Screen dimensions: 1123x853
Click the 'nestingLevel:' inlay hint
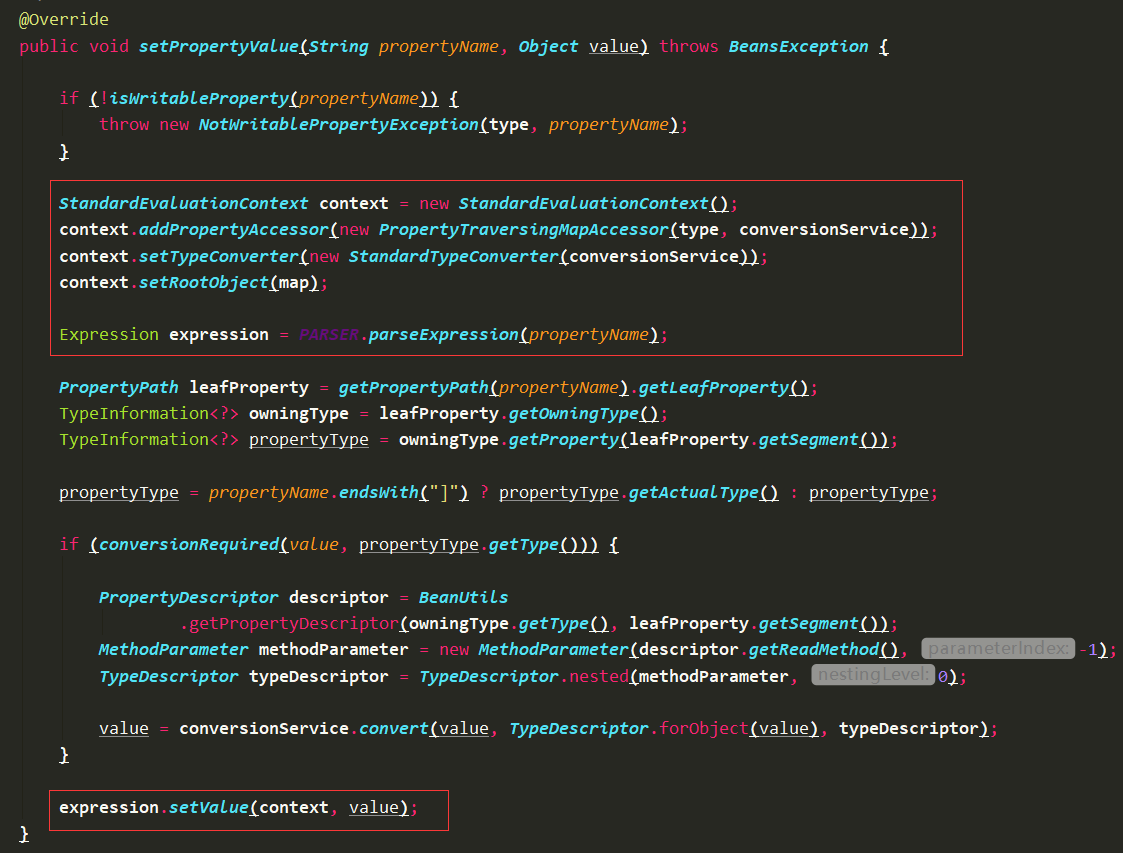(x=873, y=675)
